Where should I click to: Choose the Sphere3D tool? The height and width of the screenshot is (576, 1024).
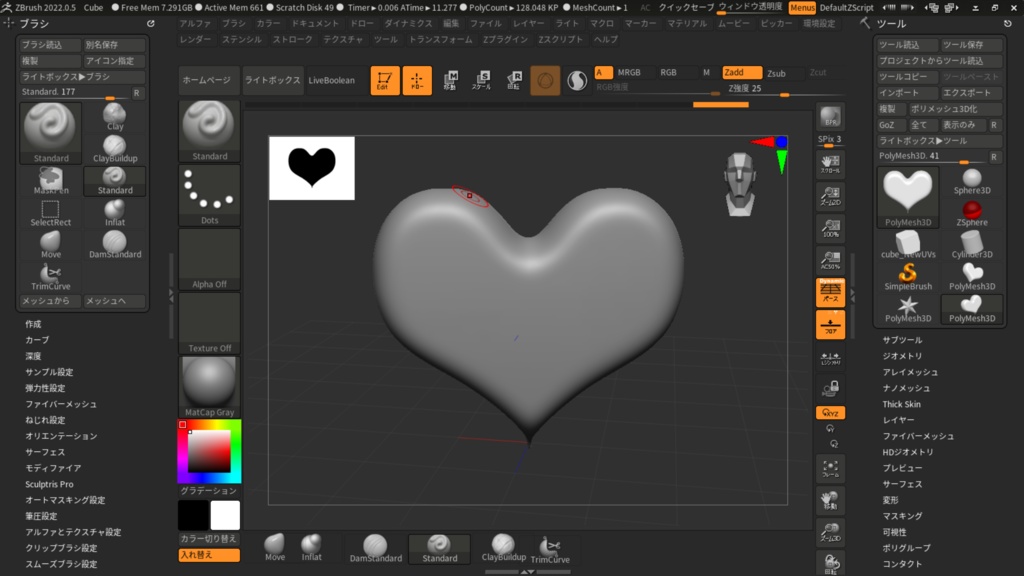[x=972, y=181]
